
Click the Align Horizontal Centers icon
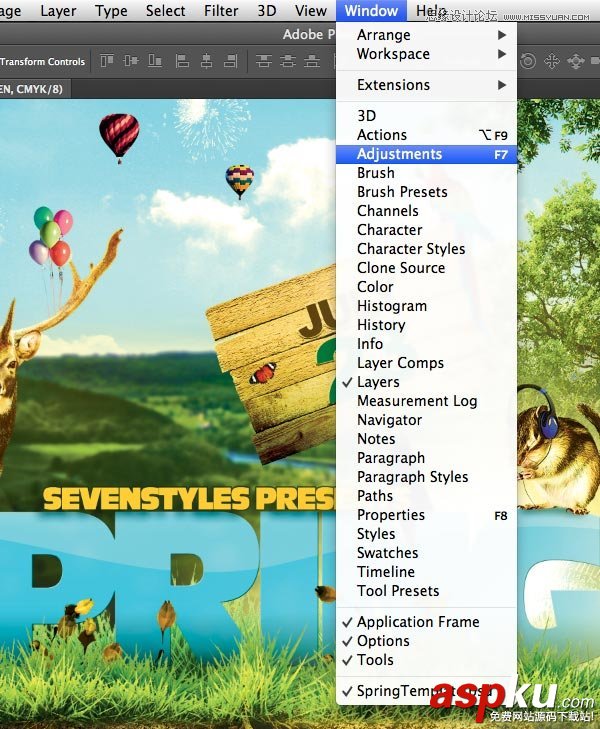click(206, 61)
